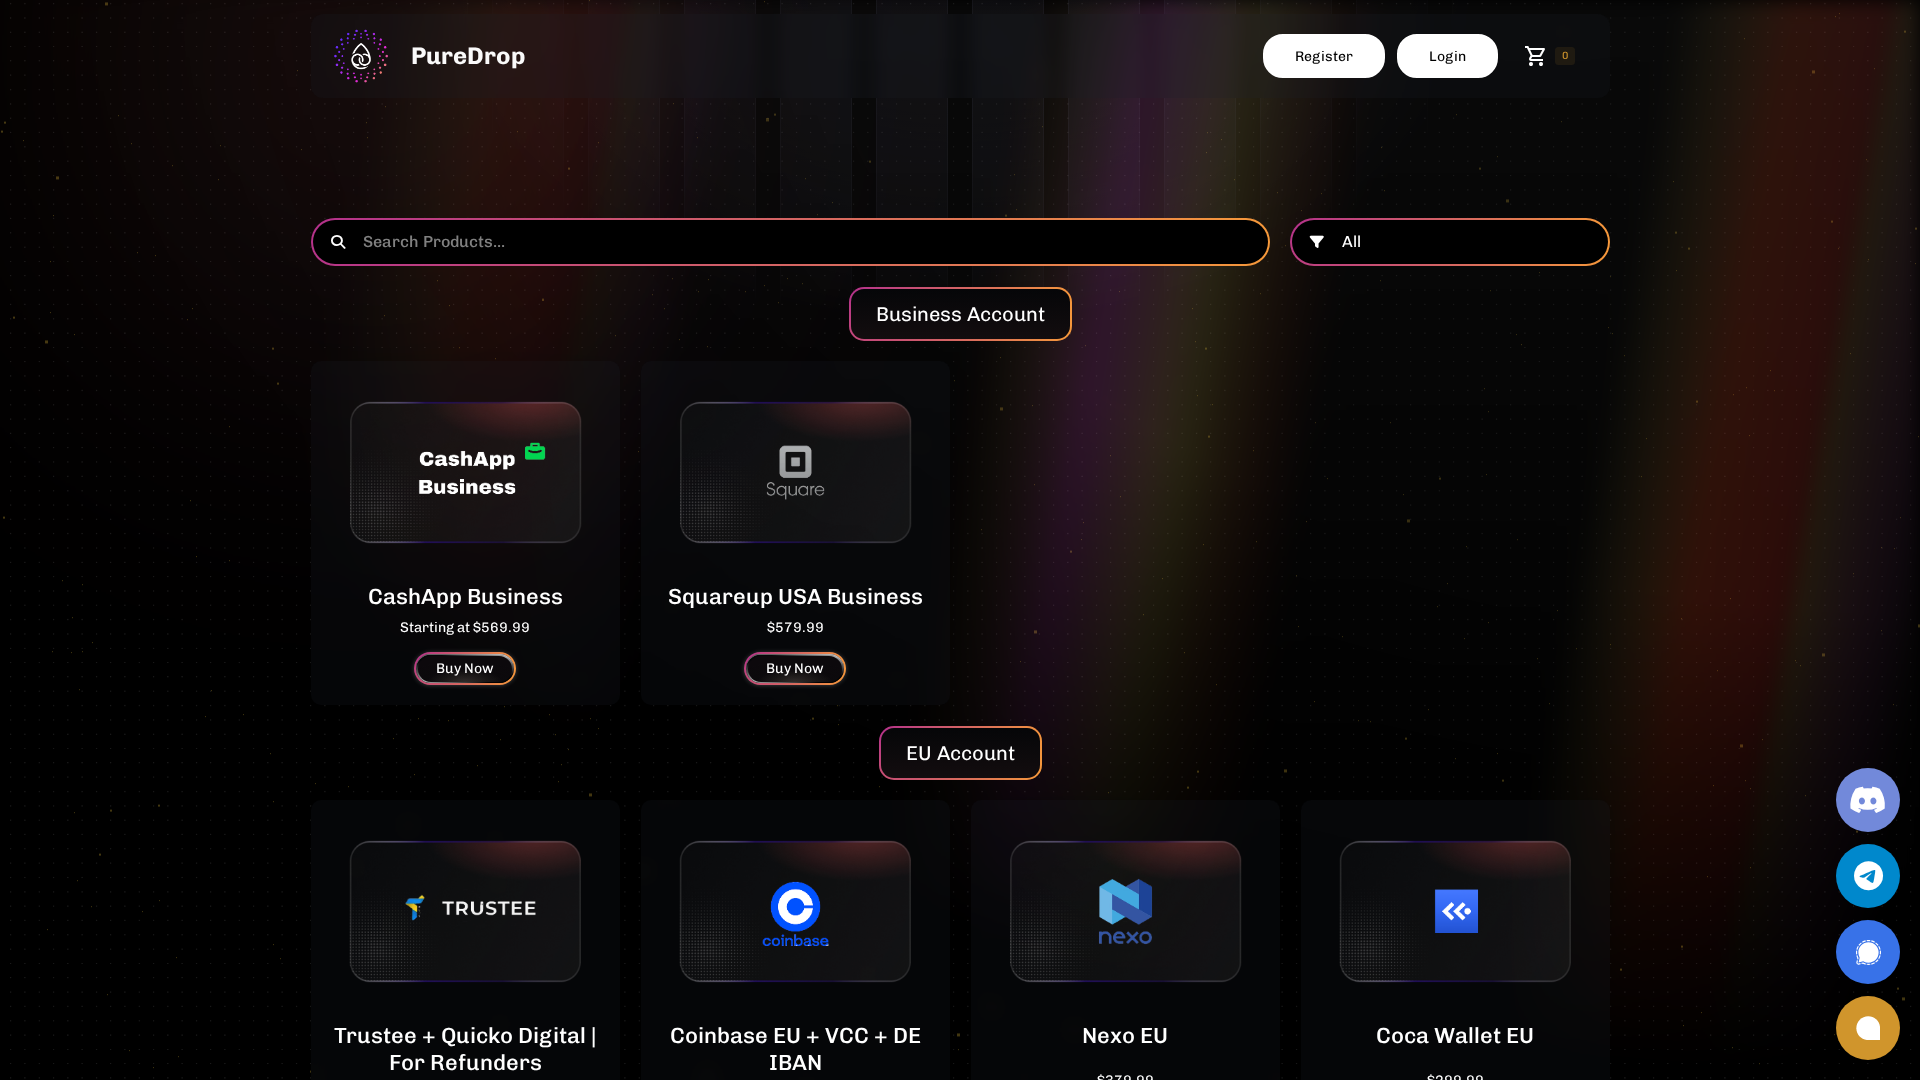Select the EU Account section
Screen dimensions: 1920x1080
[x=959, y=753]
